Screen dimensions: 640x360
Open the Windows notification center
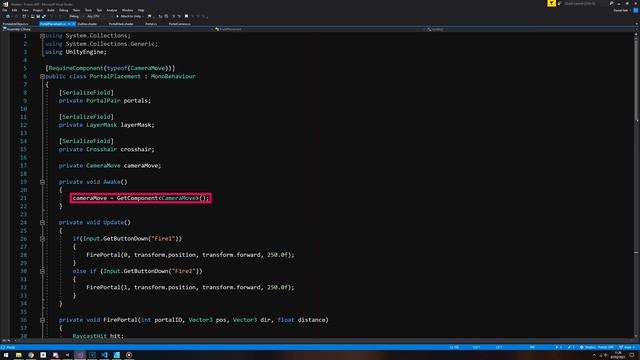point(632,356)
